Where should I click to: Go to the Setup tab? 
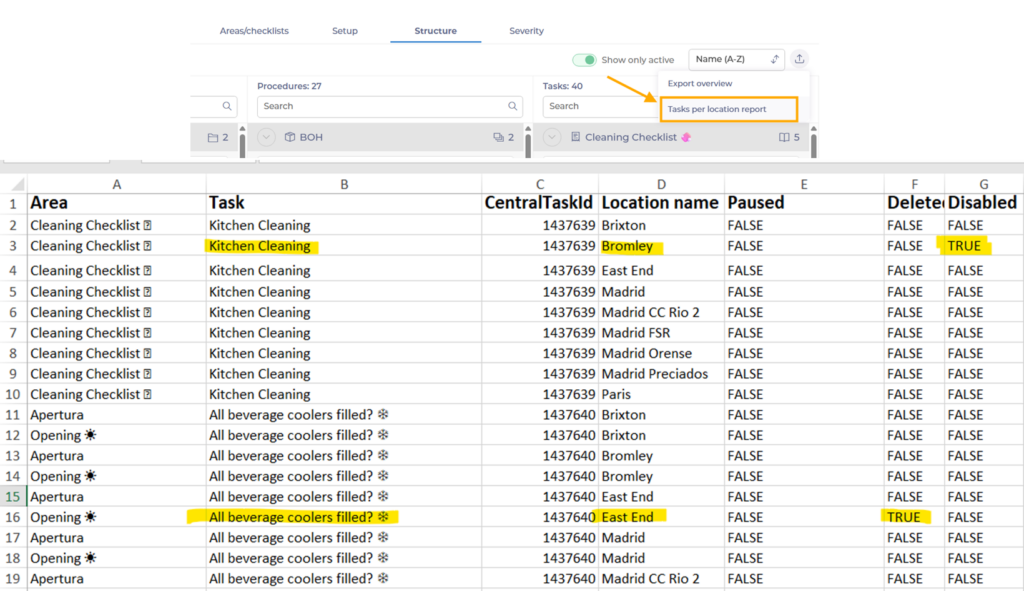coord(345,31)
